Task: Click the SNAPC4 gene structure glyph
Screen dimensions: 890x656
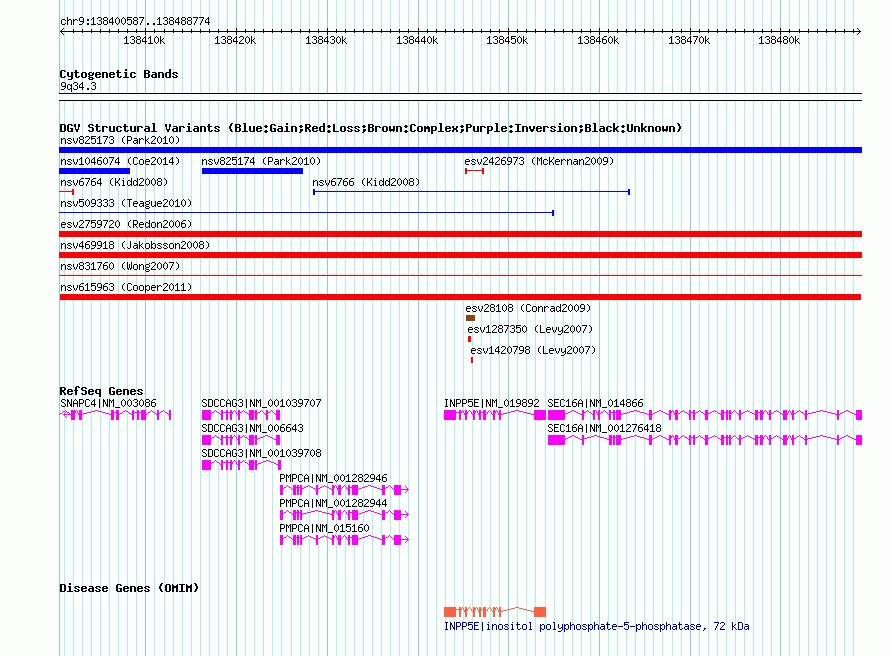Action: 115,415
